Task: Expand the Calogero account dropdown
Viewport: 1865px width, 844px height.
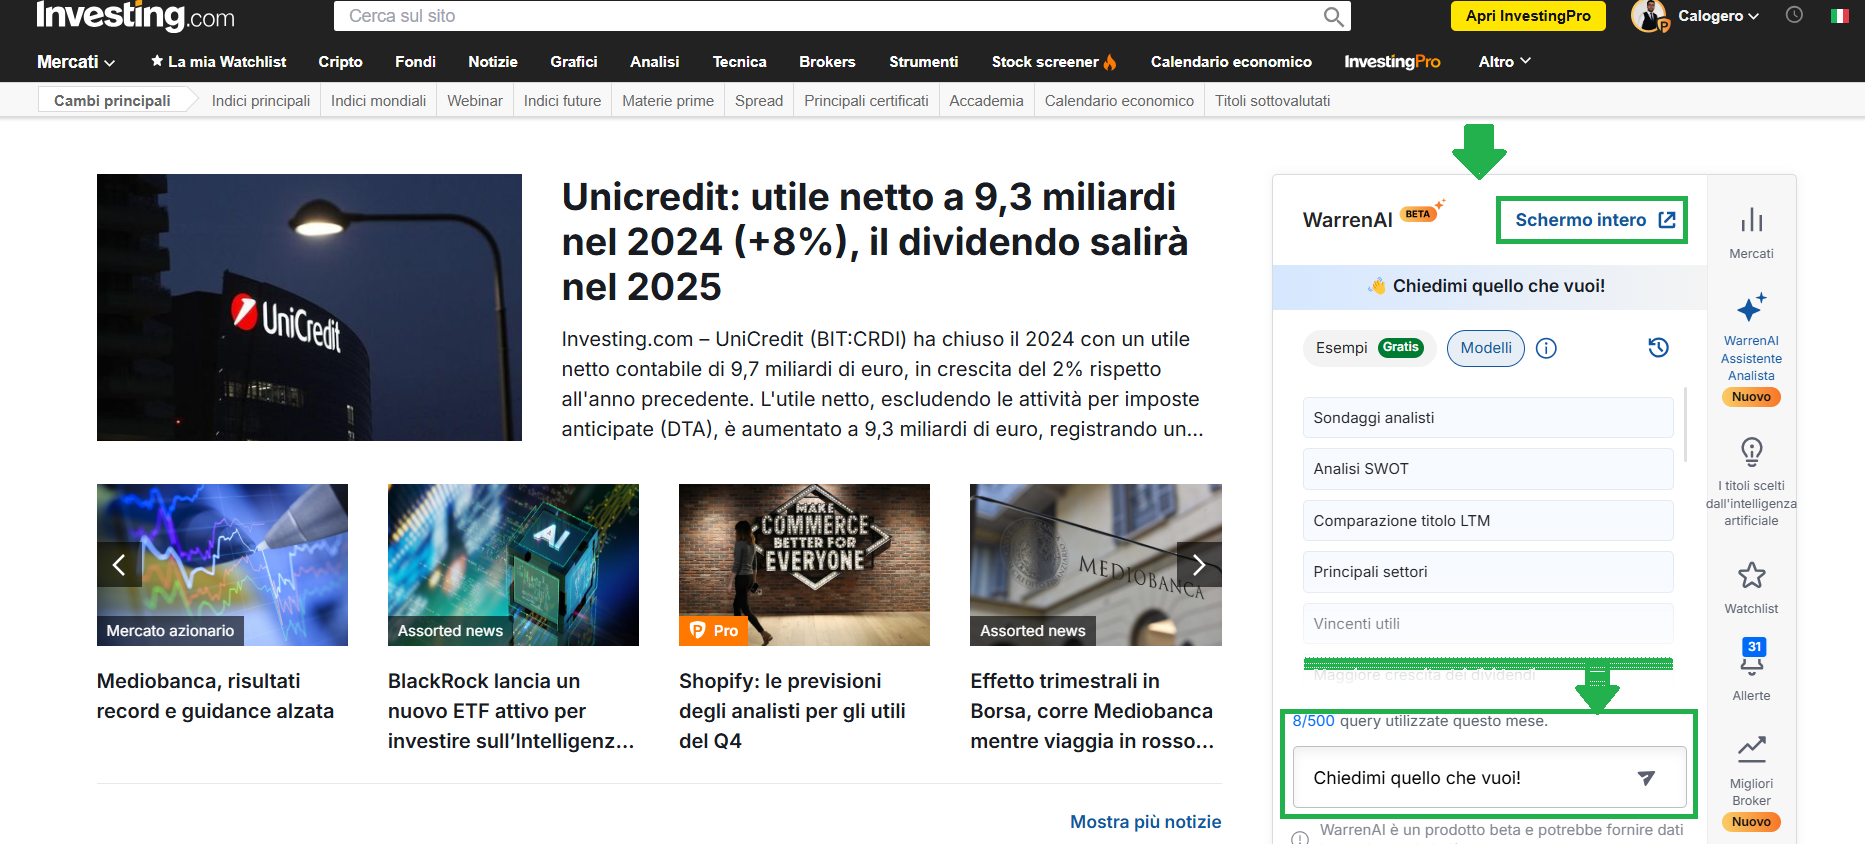Action: (1718, 16)
